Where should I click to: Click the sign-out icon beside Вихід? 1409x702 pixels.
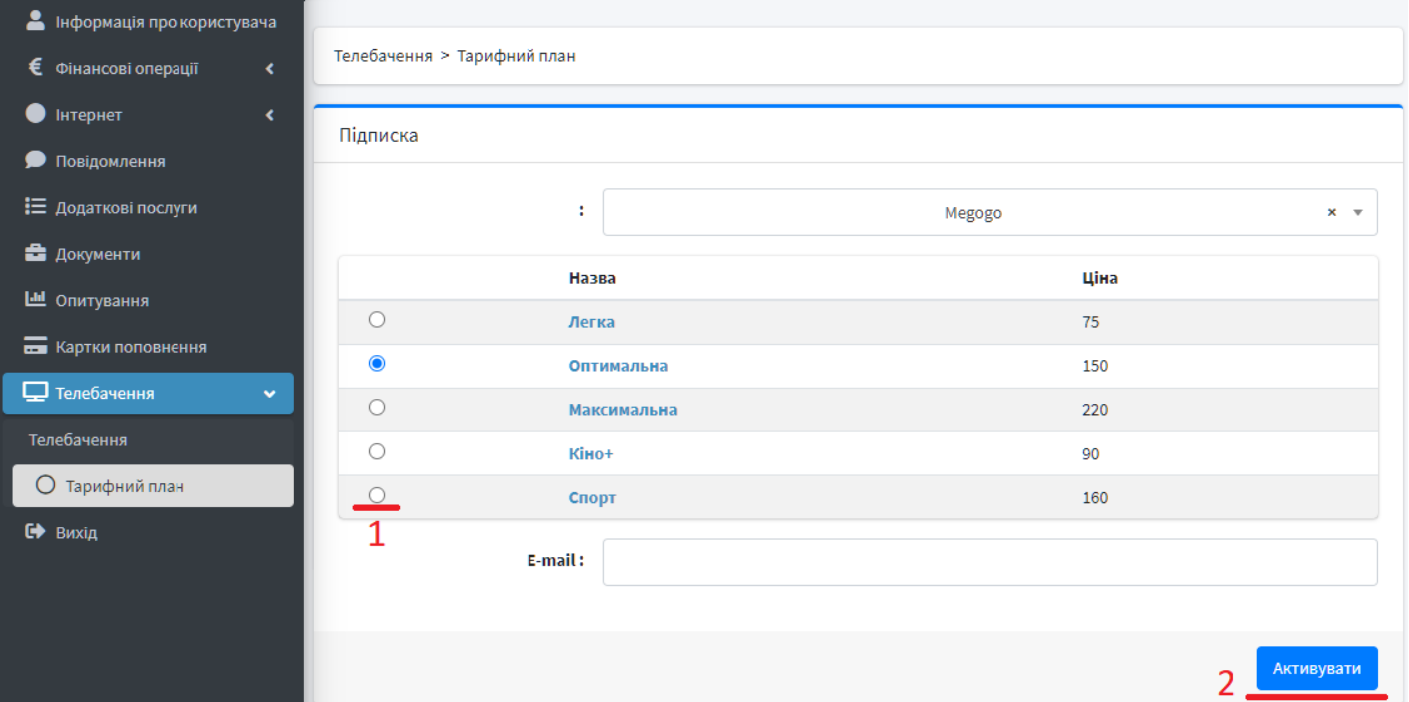[36, 532]
